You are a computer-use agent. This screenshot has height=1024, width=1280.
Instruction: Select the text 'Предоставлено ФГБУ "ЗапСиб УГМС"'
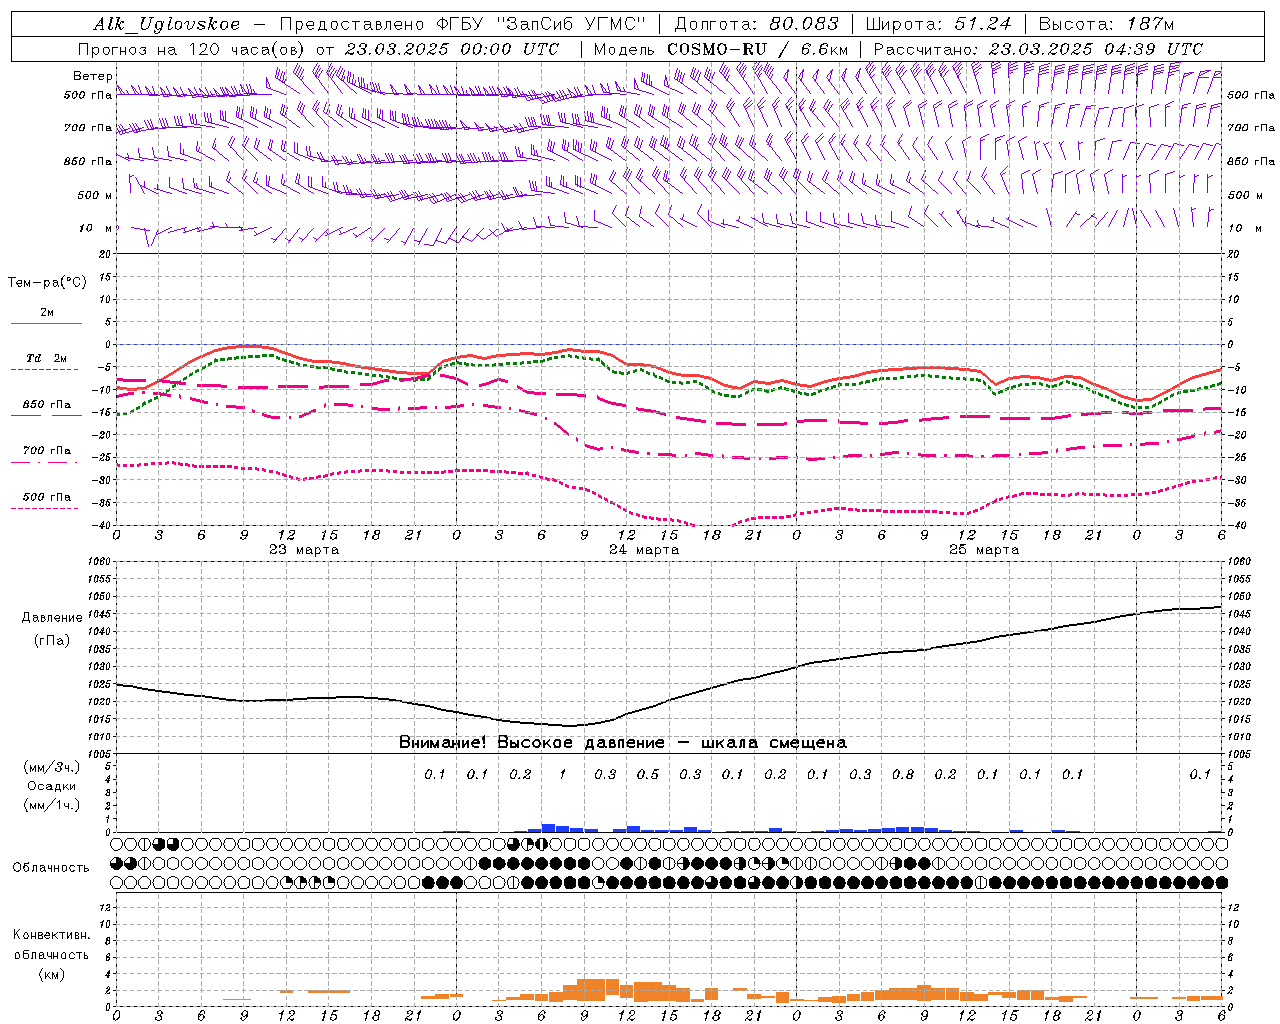(x=463, y=24)
